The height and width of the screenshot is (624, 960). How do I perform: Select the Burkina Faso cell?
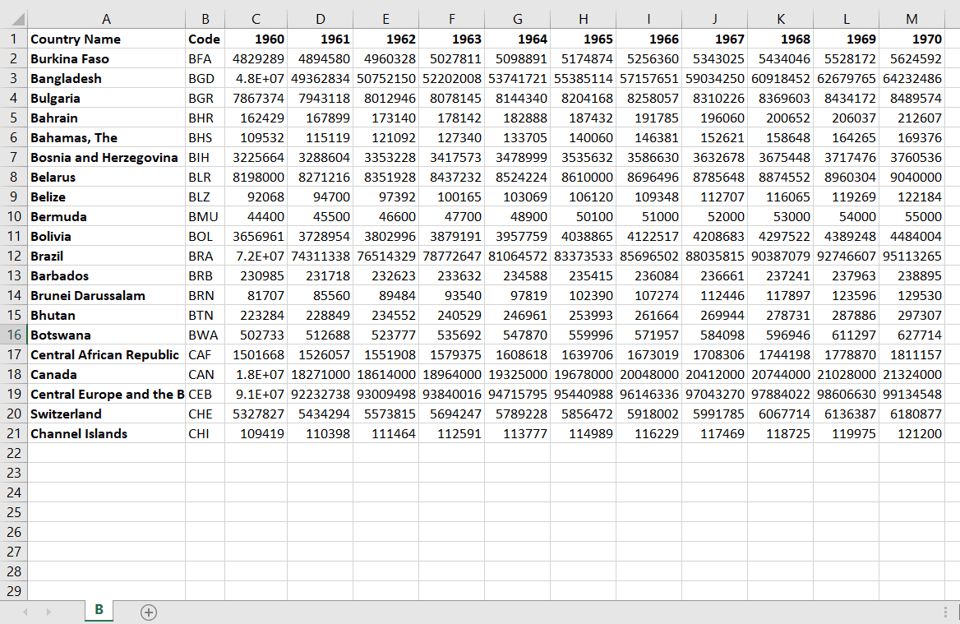coord(107,59)
